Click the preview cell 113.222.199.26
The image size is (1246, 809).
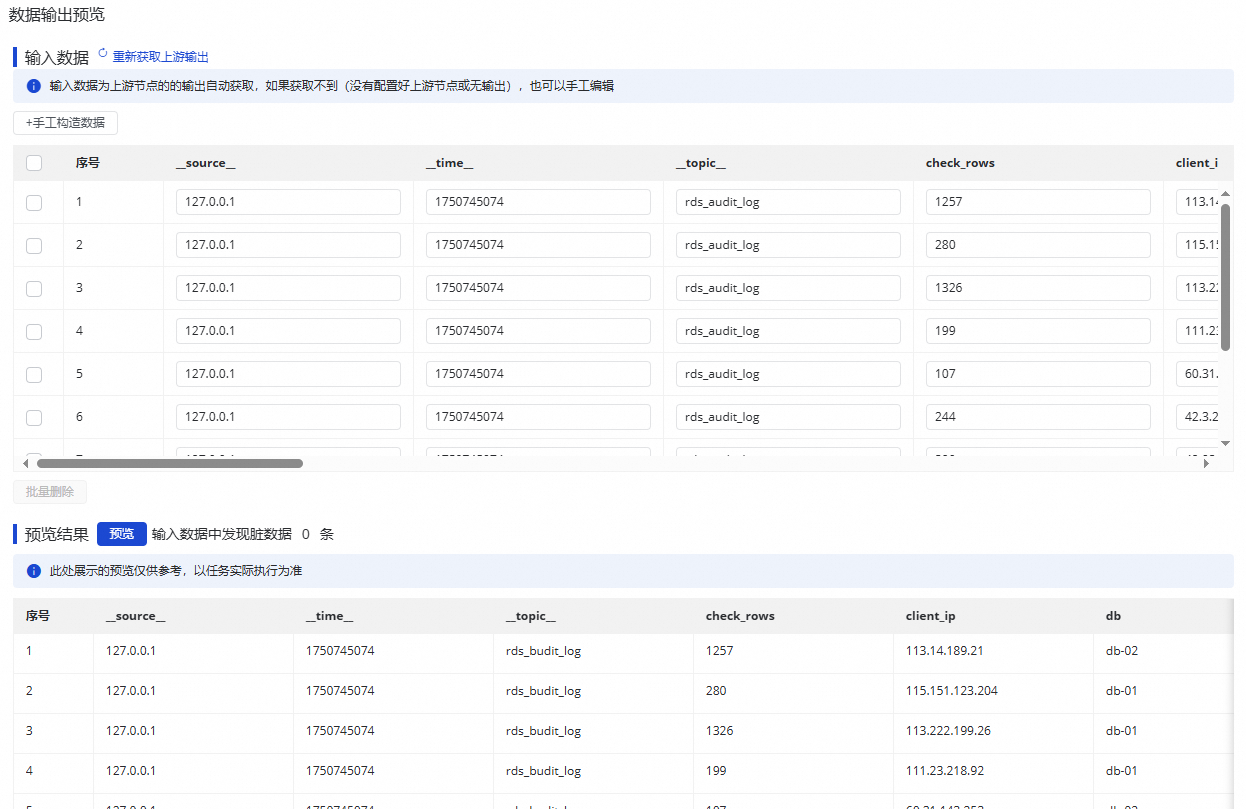point(948,731)
